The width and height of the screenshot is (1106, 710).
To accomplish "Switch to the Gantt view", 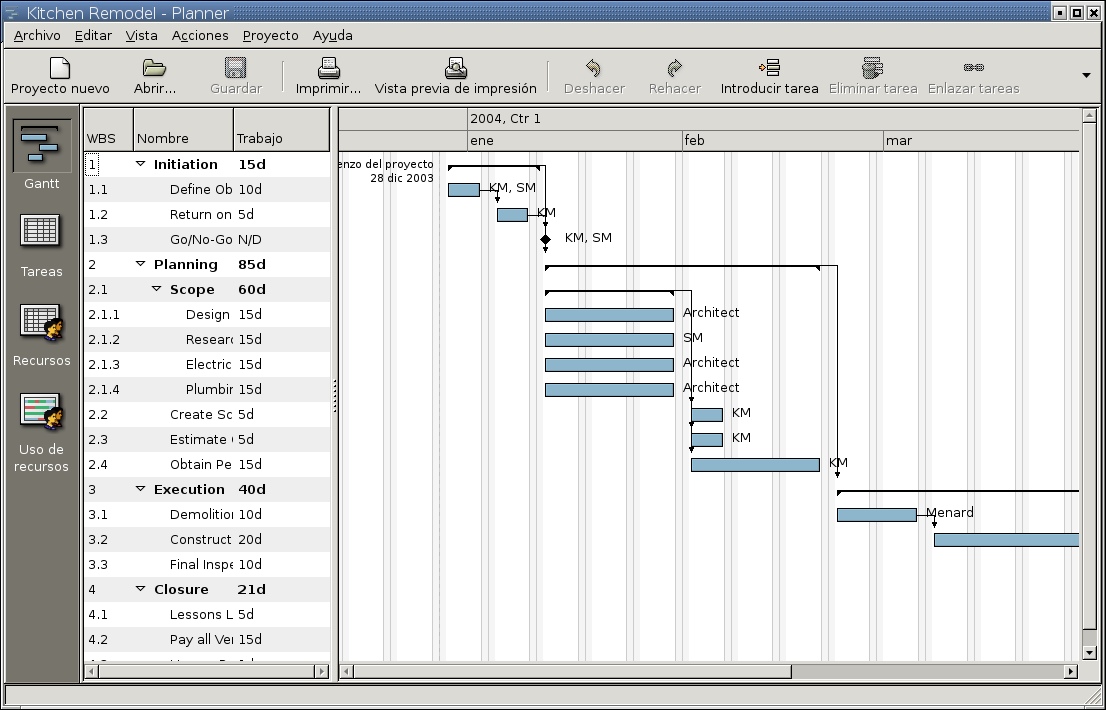I will coord(42,154).
